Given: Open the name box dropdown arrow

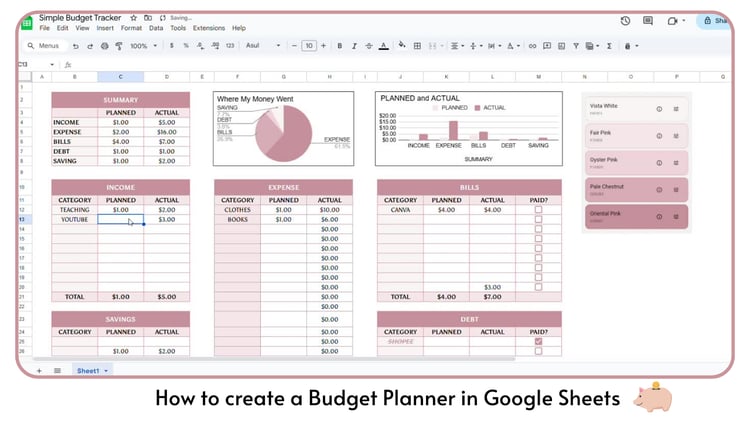Looking at the screenshot, I should (x=52, y=65).
